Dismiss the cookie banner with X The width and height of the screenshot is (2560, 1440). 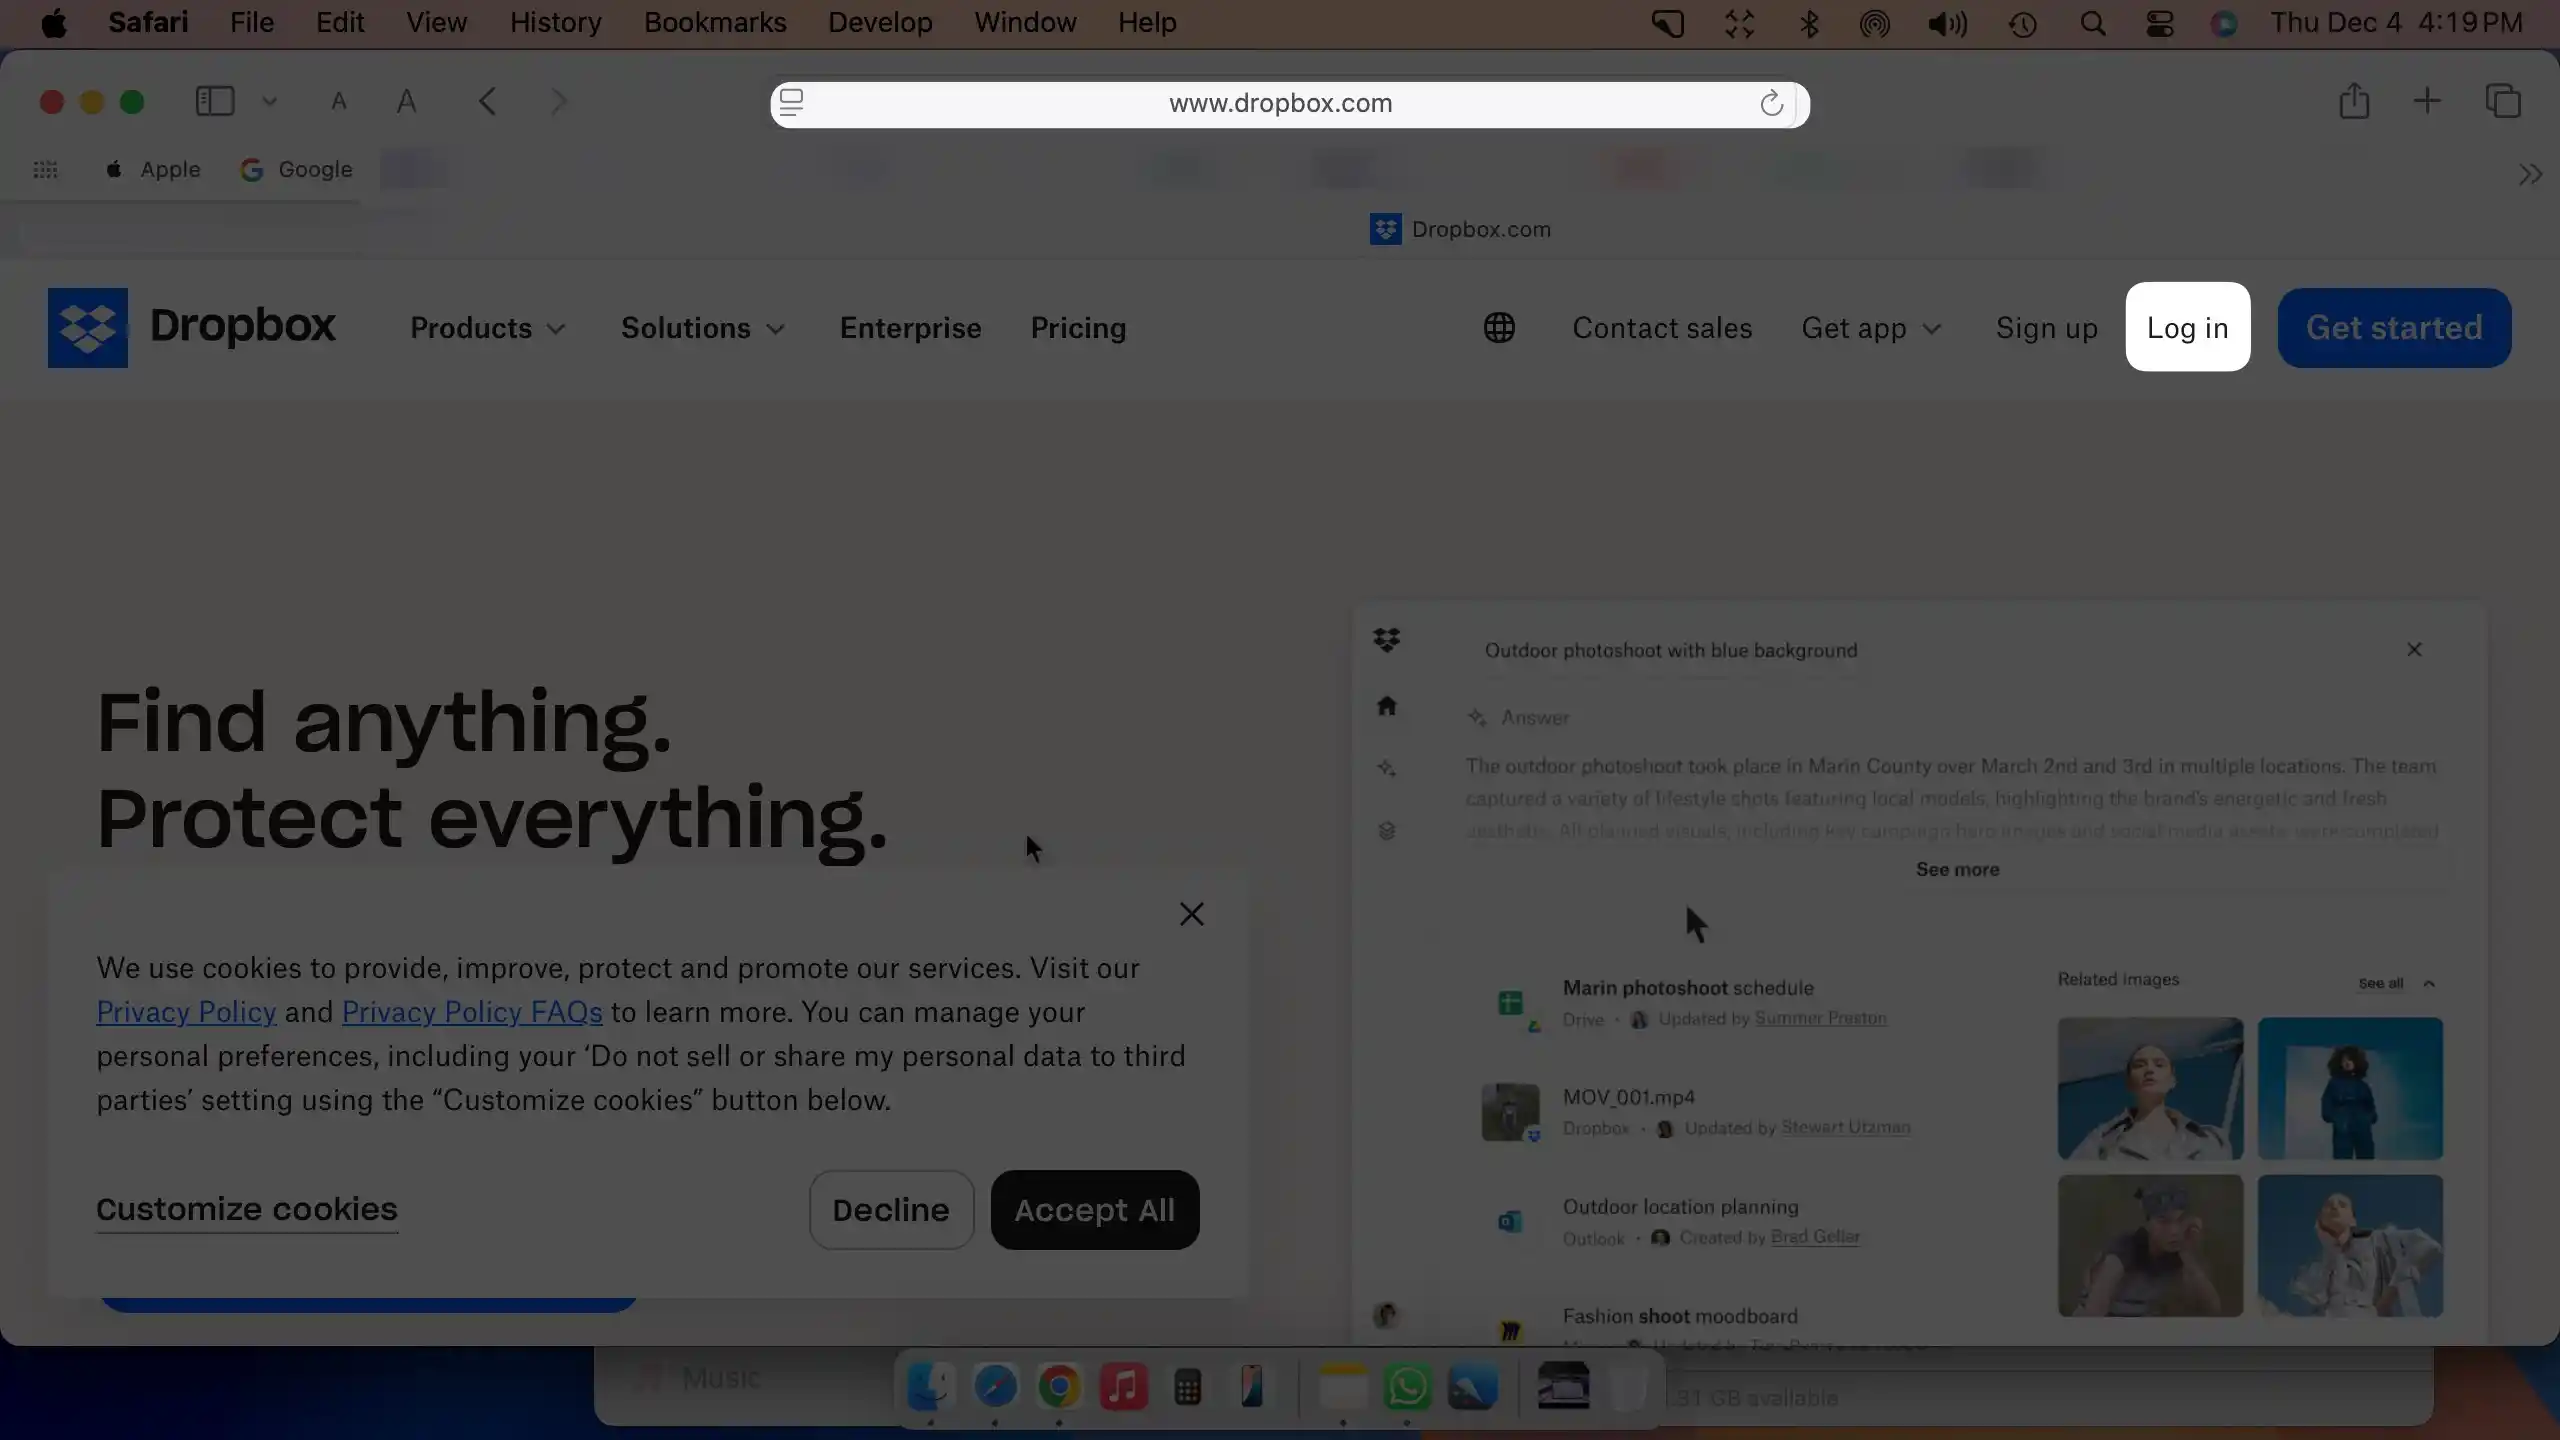1191,914
